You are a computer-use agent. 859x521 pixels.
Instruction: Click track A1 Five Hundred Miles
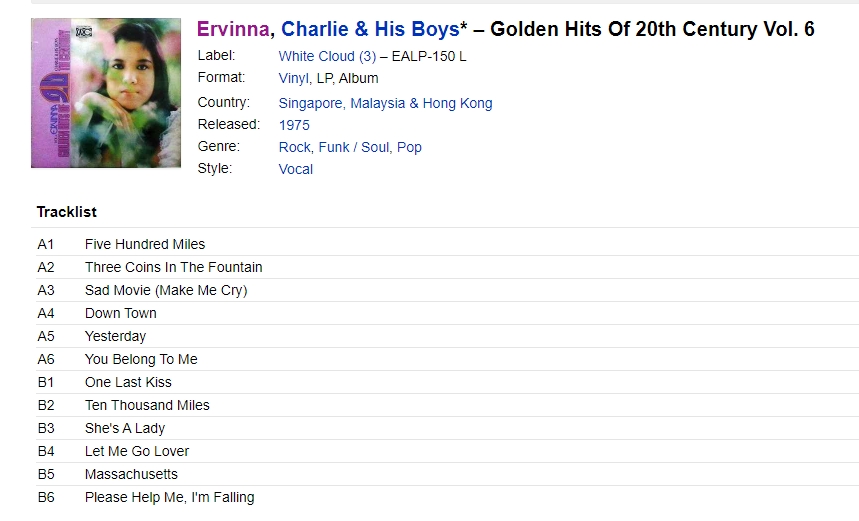click(x=145, y=244)
